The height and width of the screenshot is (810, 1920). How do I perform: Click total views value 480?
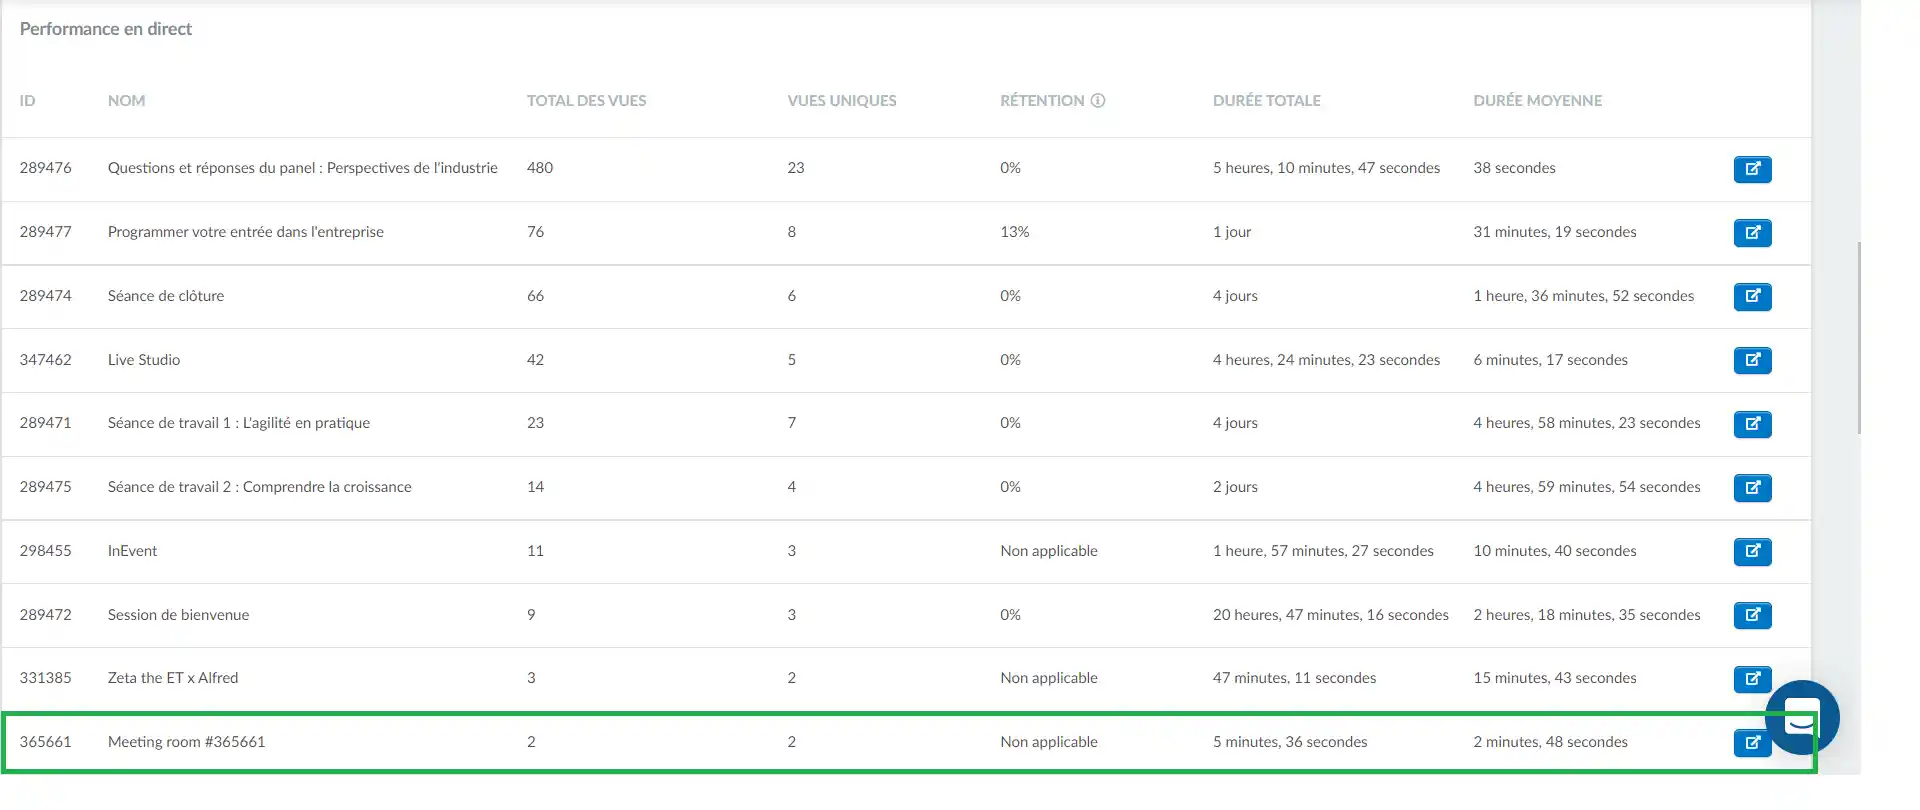coord(539,168)
